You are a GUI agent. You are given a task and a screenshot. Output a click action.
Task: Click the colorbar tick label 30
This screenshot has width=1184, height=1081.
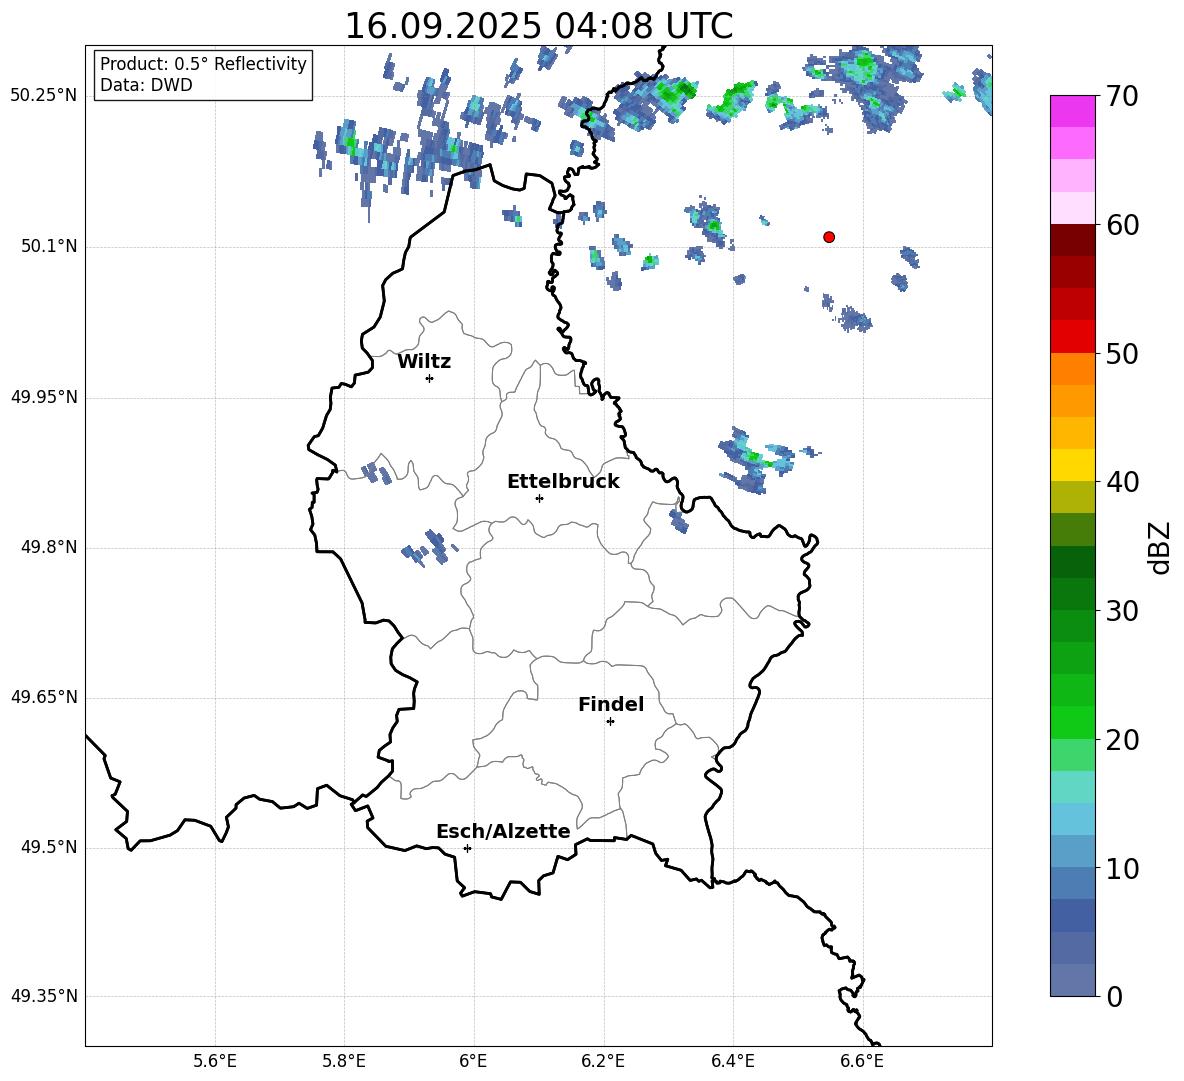pyautogui.click(x=1122, y=611)
